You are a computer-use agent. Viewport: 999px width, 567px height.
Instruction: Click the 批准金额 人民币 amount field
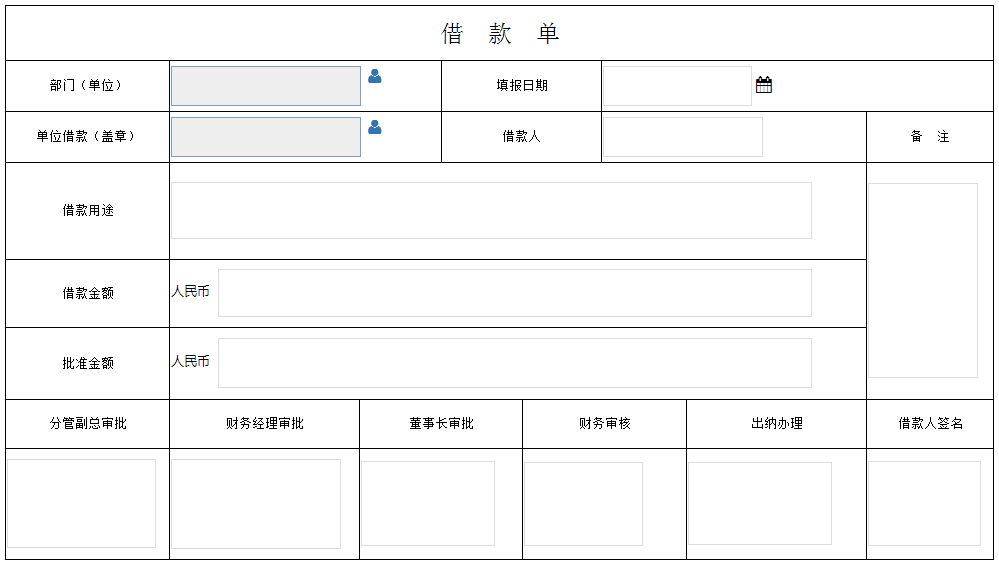[x=515, y=363]
